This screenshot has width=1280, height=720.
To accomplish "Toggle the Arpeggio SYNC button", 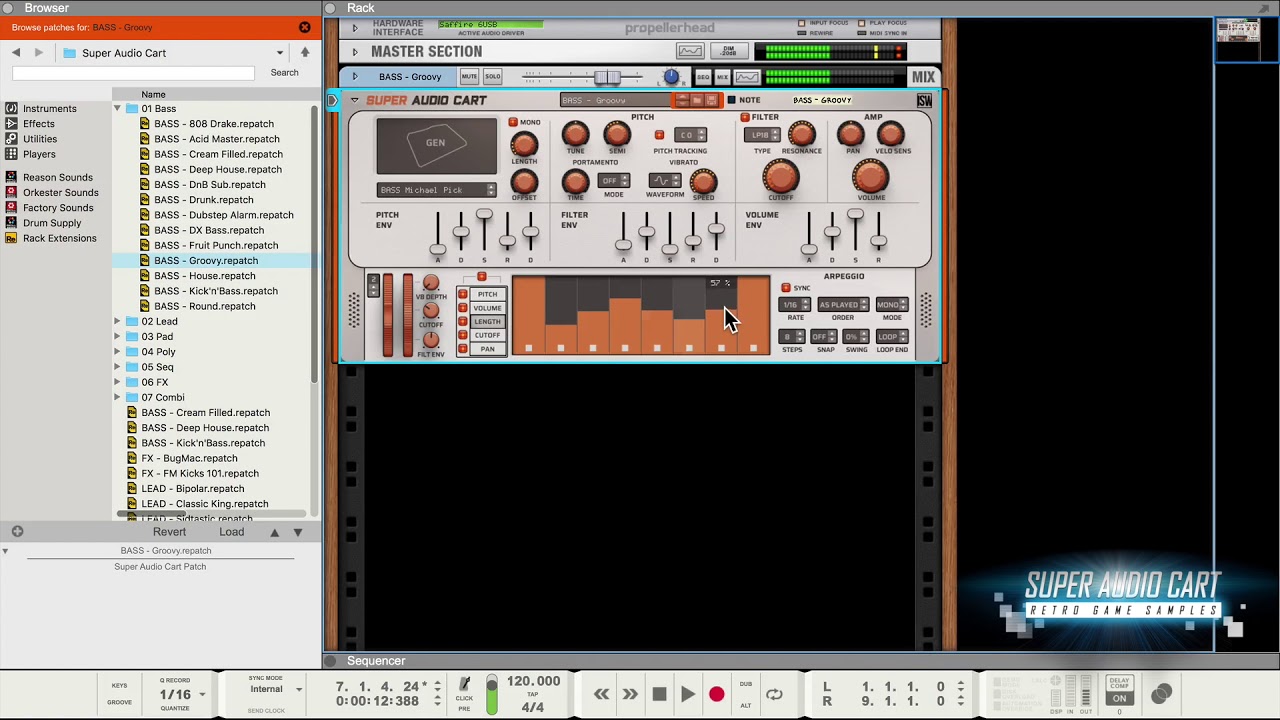I will click(786, 288).
